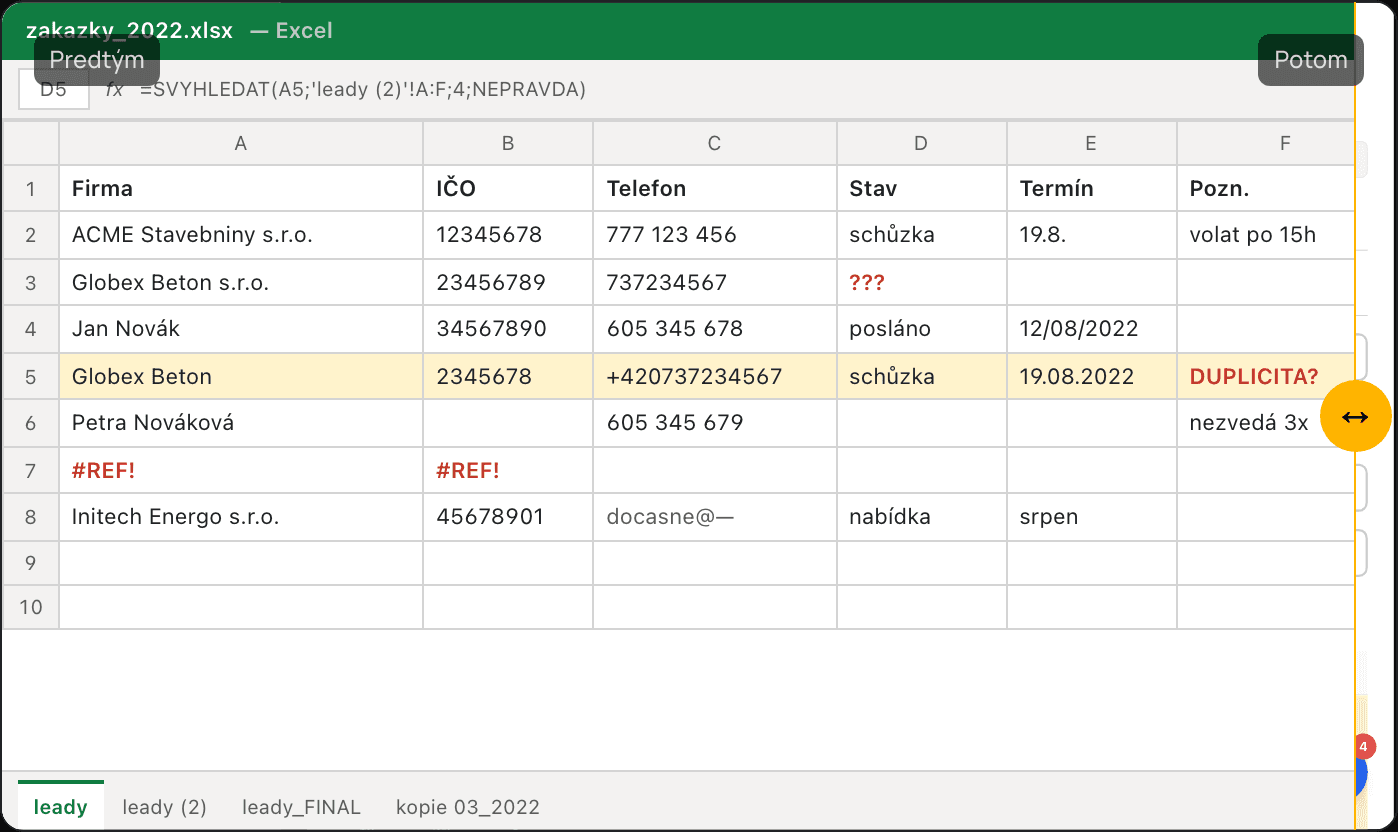Screen dimensions: 1398x832
Task: Select date cell '19.08.2022'
Action: [1092, 376]
